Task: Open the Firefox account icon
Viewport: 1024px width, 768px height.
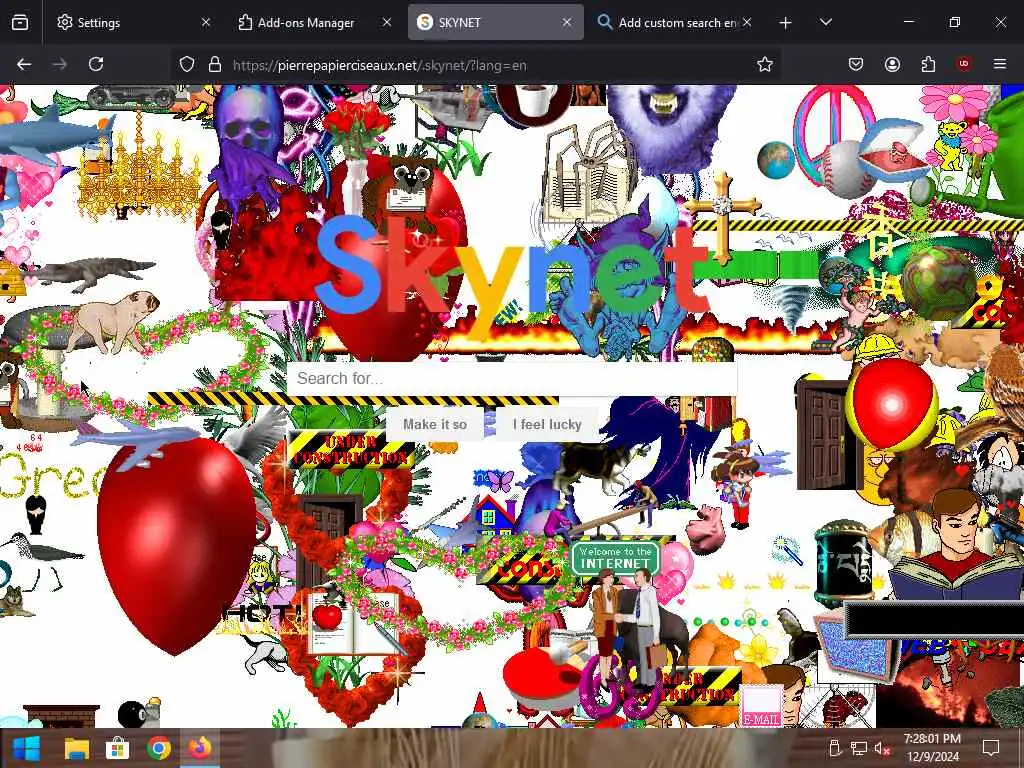Action: point(892,64)
